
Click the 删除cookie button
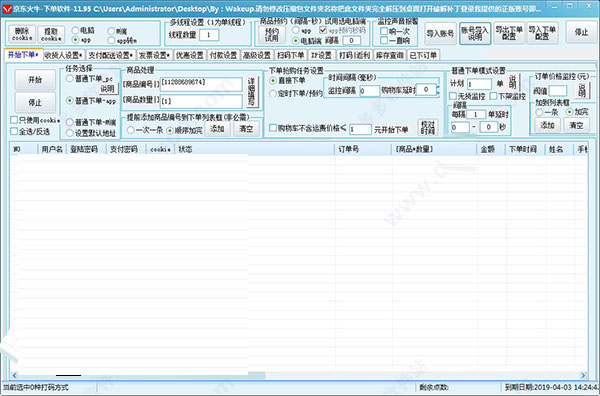pyautogui.click(x=22, y=34)
